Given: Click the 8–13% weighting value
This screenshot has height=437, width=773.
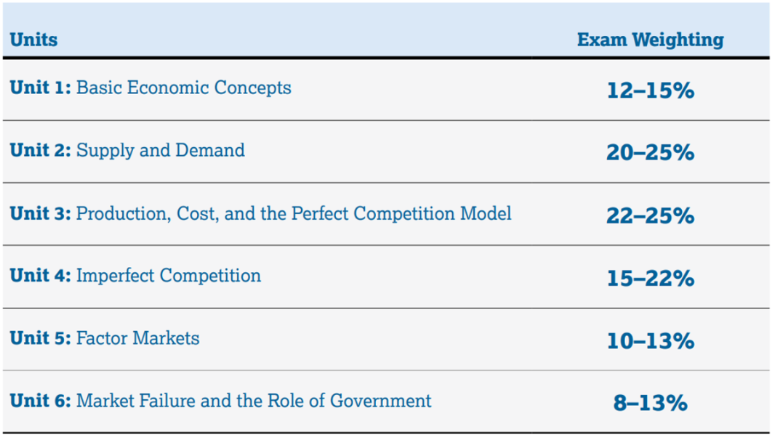Looking at the screenshot, I should tap(650, 403).
